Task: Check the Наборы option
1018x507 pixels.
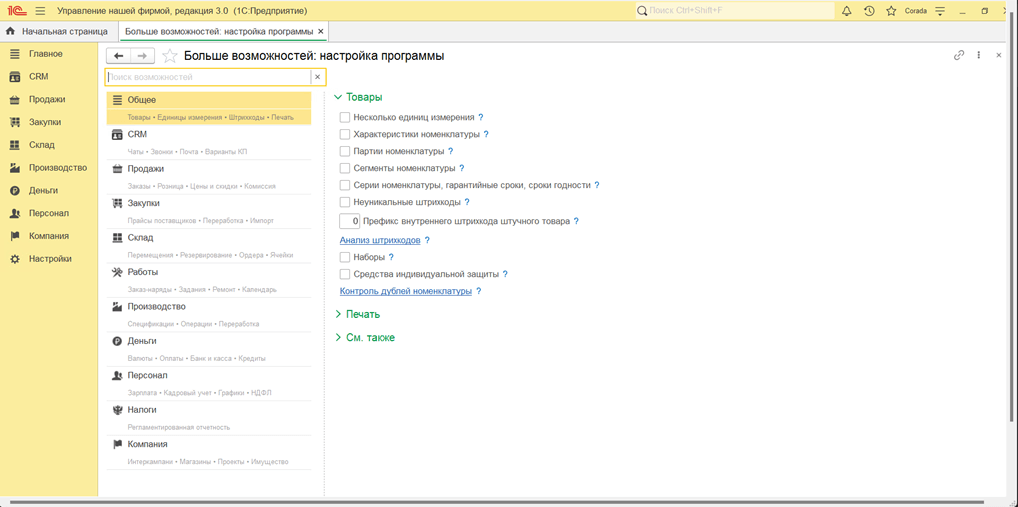Action: [345, 257]
